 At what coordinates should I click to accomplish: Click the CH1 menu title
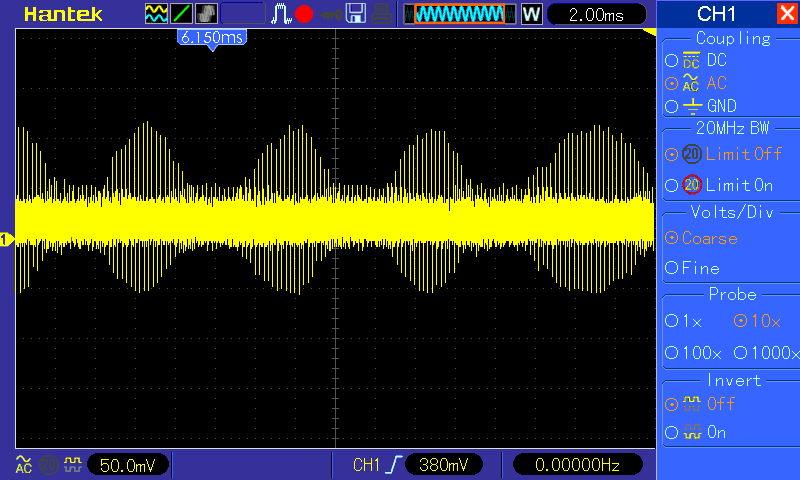pyautogui.click(x=716, y=14)
